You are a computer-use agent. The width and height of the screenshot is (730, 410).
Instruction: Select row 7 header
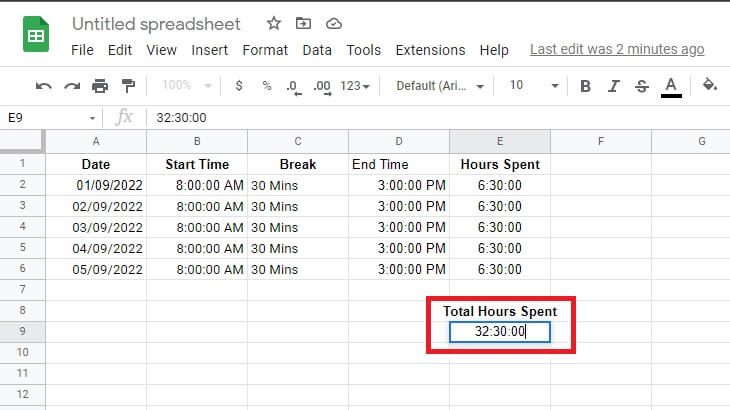tap(22, 289)
